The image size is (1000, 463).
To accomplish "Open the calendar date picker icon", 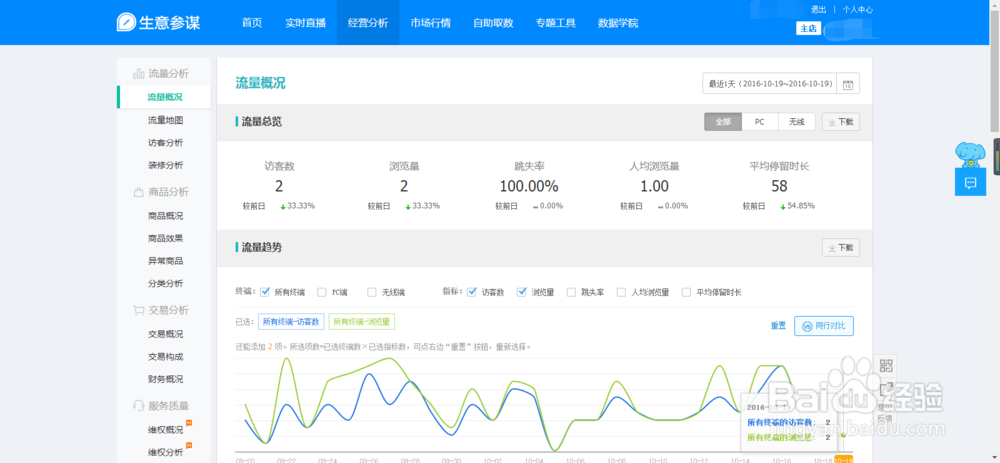I will click(x=848, y=84).
